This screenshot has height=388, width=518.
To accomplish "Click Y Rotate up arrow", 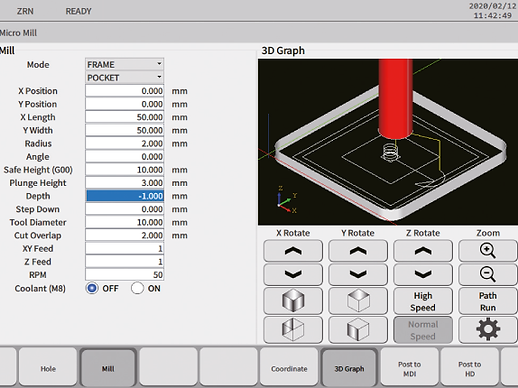I will coord(358,251).
